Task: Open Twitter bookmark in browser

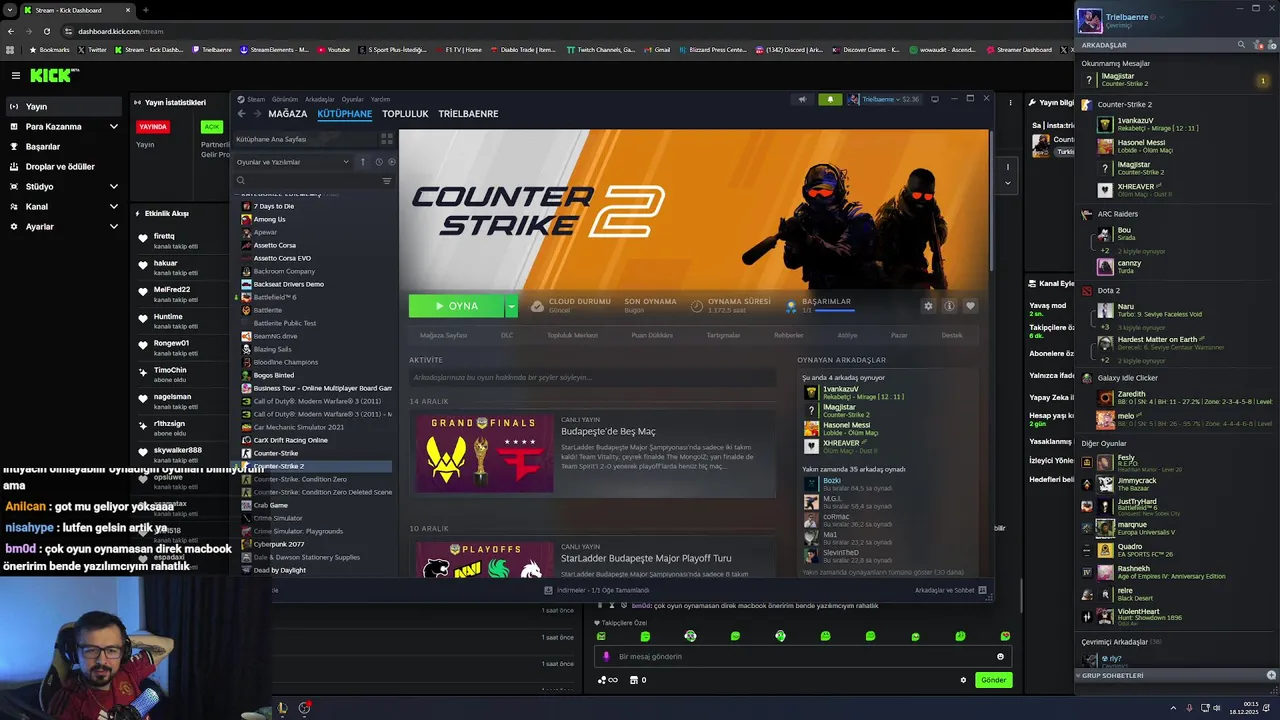Action: 91,50
